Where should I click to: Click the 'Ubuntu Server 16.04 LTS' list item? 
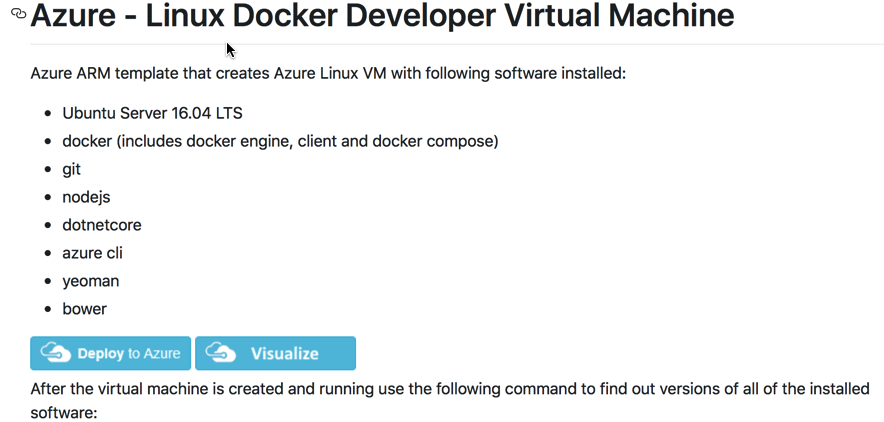[x=152, y=113]
